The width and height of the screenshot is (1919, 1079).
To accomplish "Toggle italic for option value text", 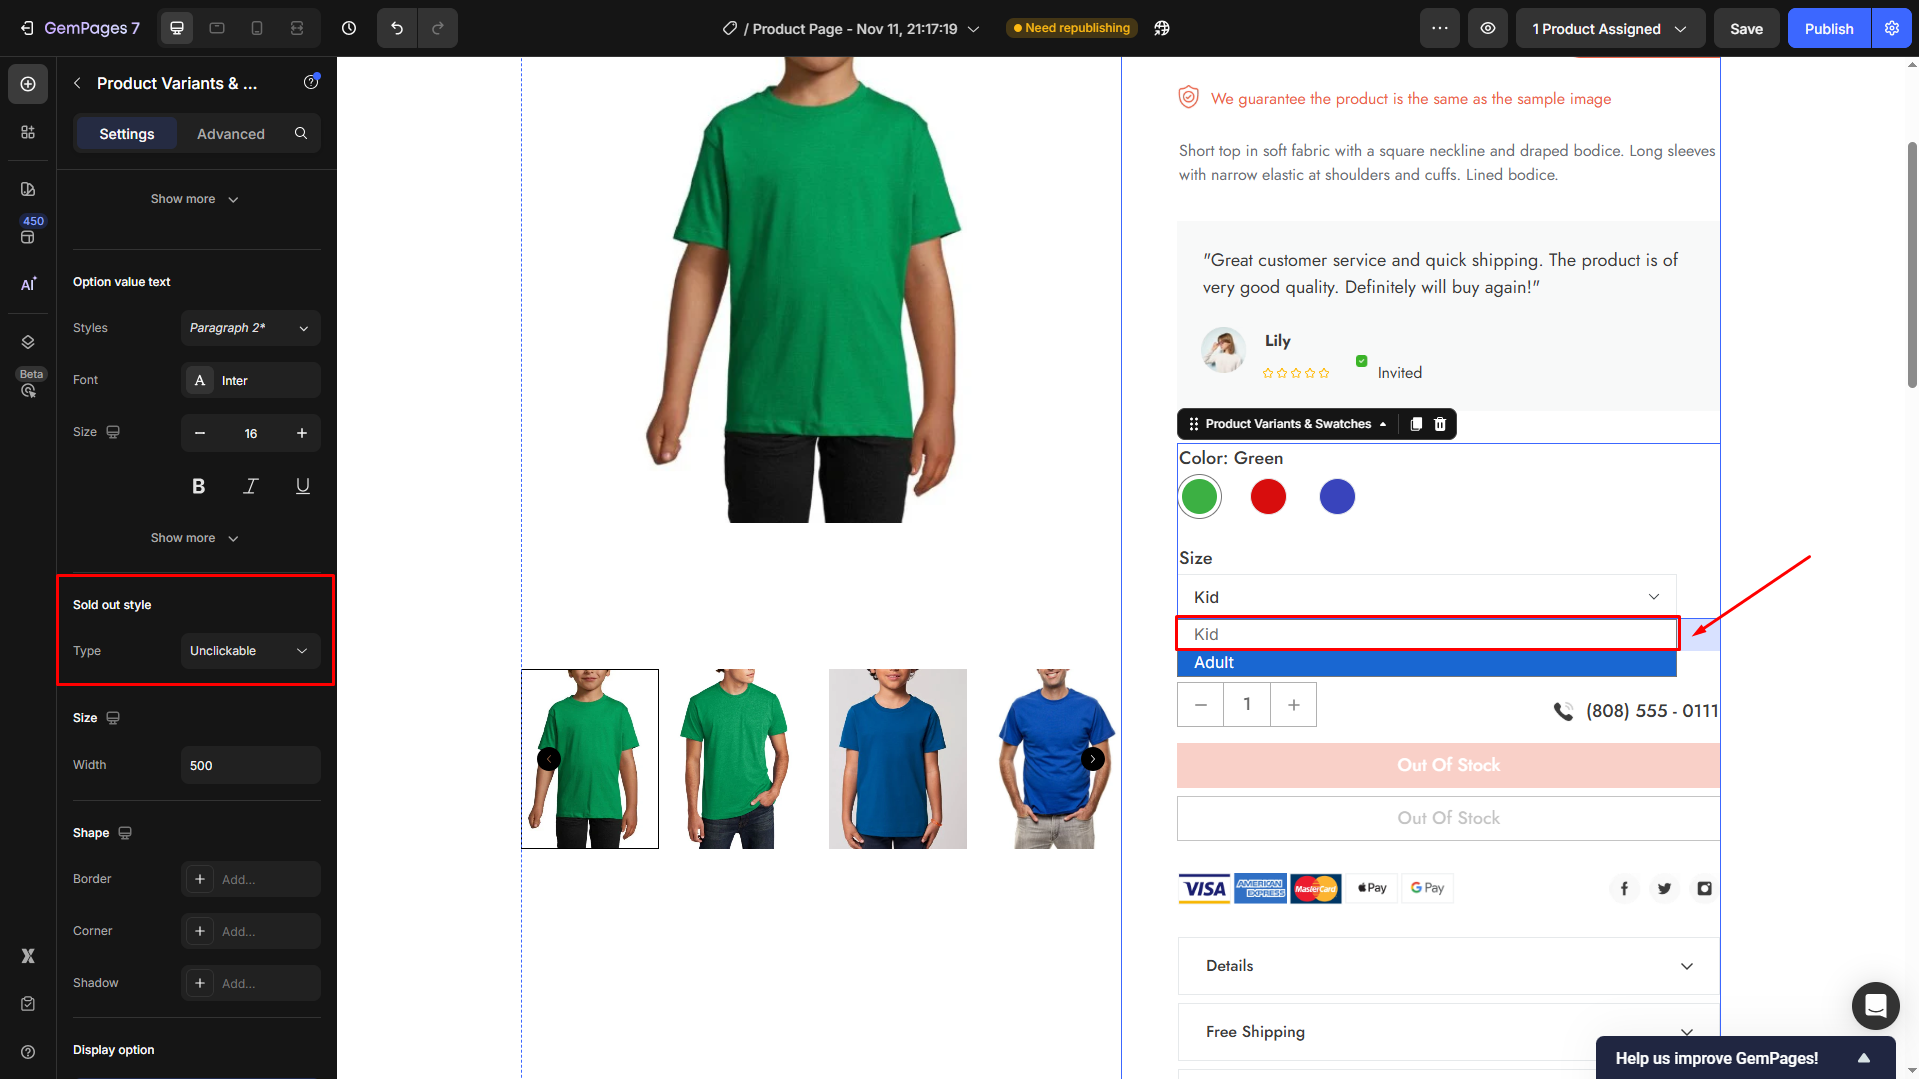I will pos(250,486).
